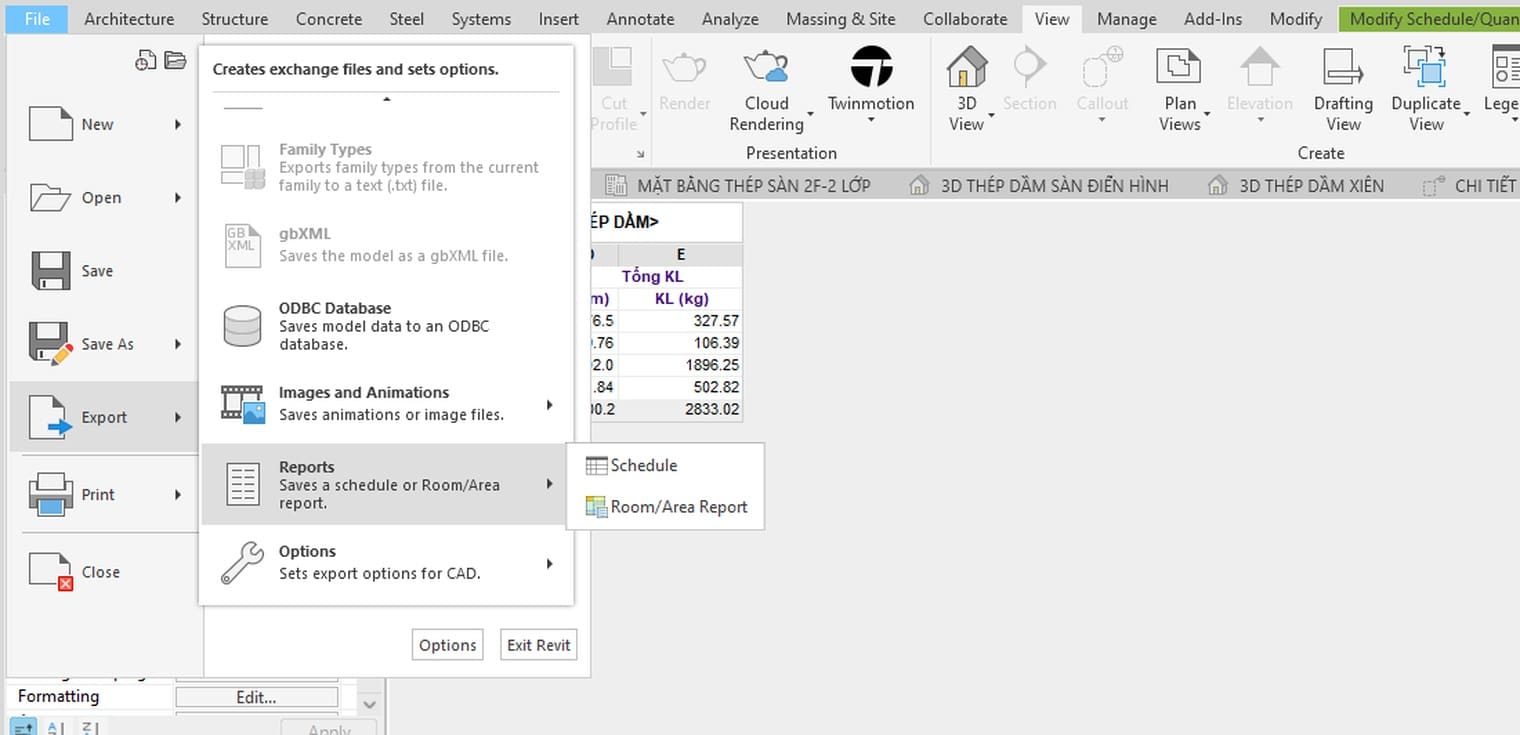1520x735 pixels.
Task: Switch to the Architecture ribbon tab
Action: 129,18
